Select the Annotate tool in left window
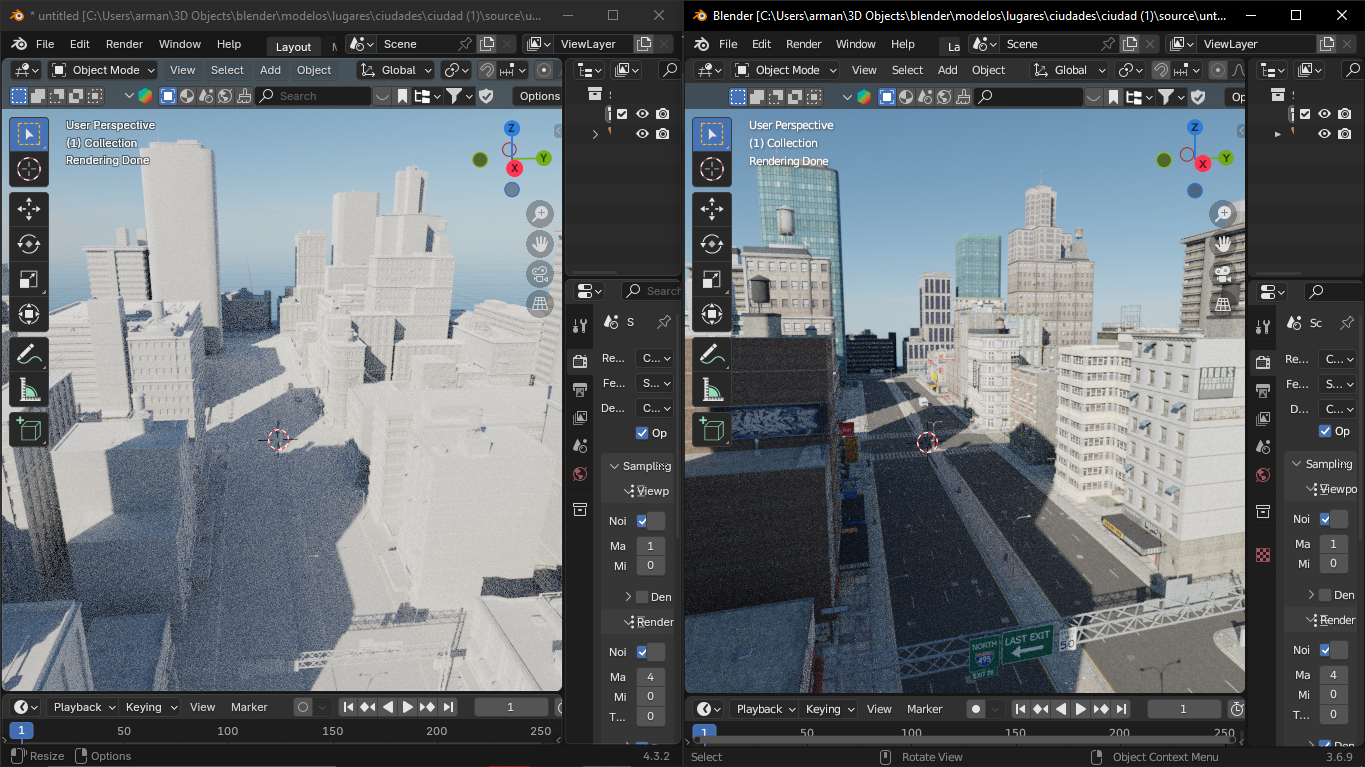 click(29, 355)
